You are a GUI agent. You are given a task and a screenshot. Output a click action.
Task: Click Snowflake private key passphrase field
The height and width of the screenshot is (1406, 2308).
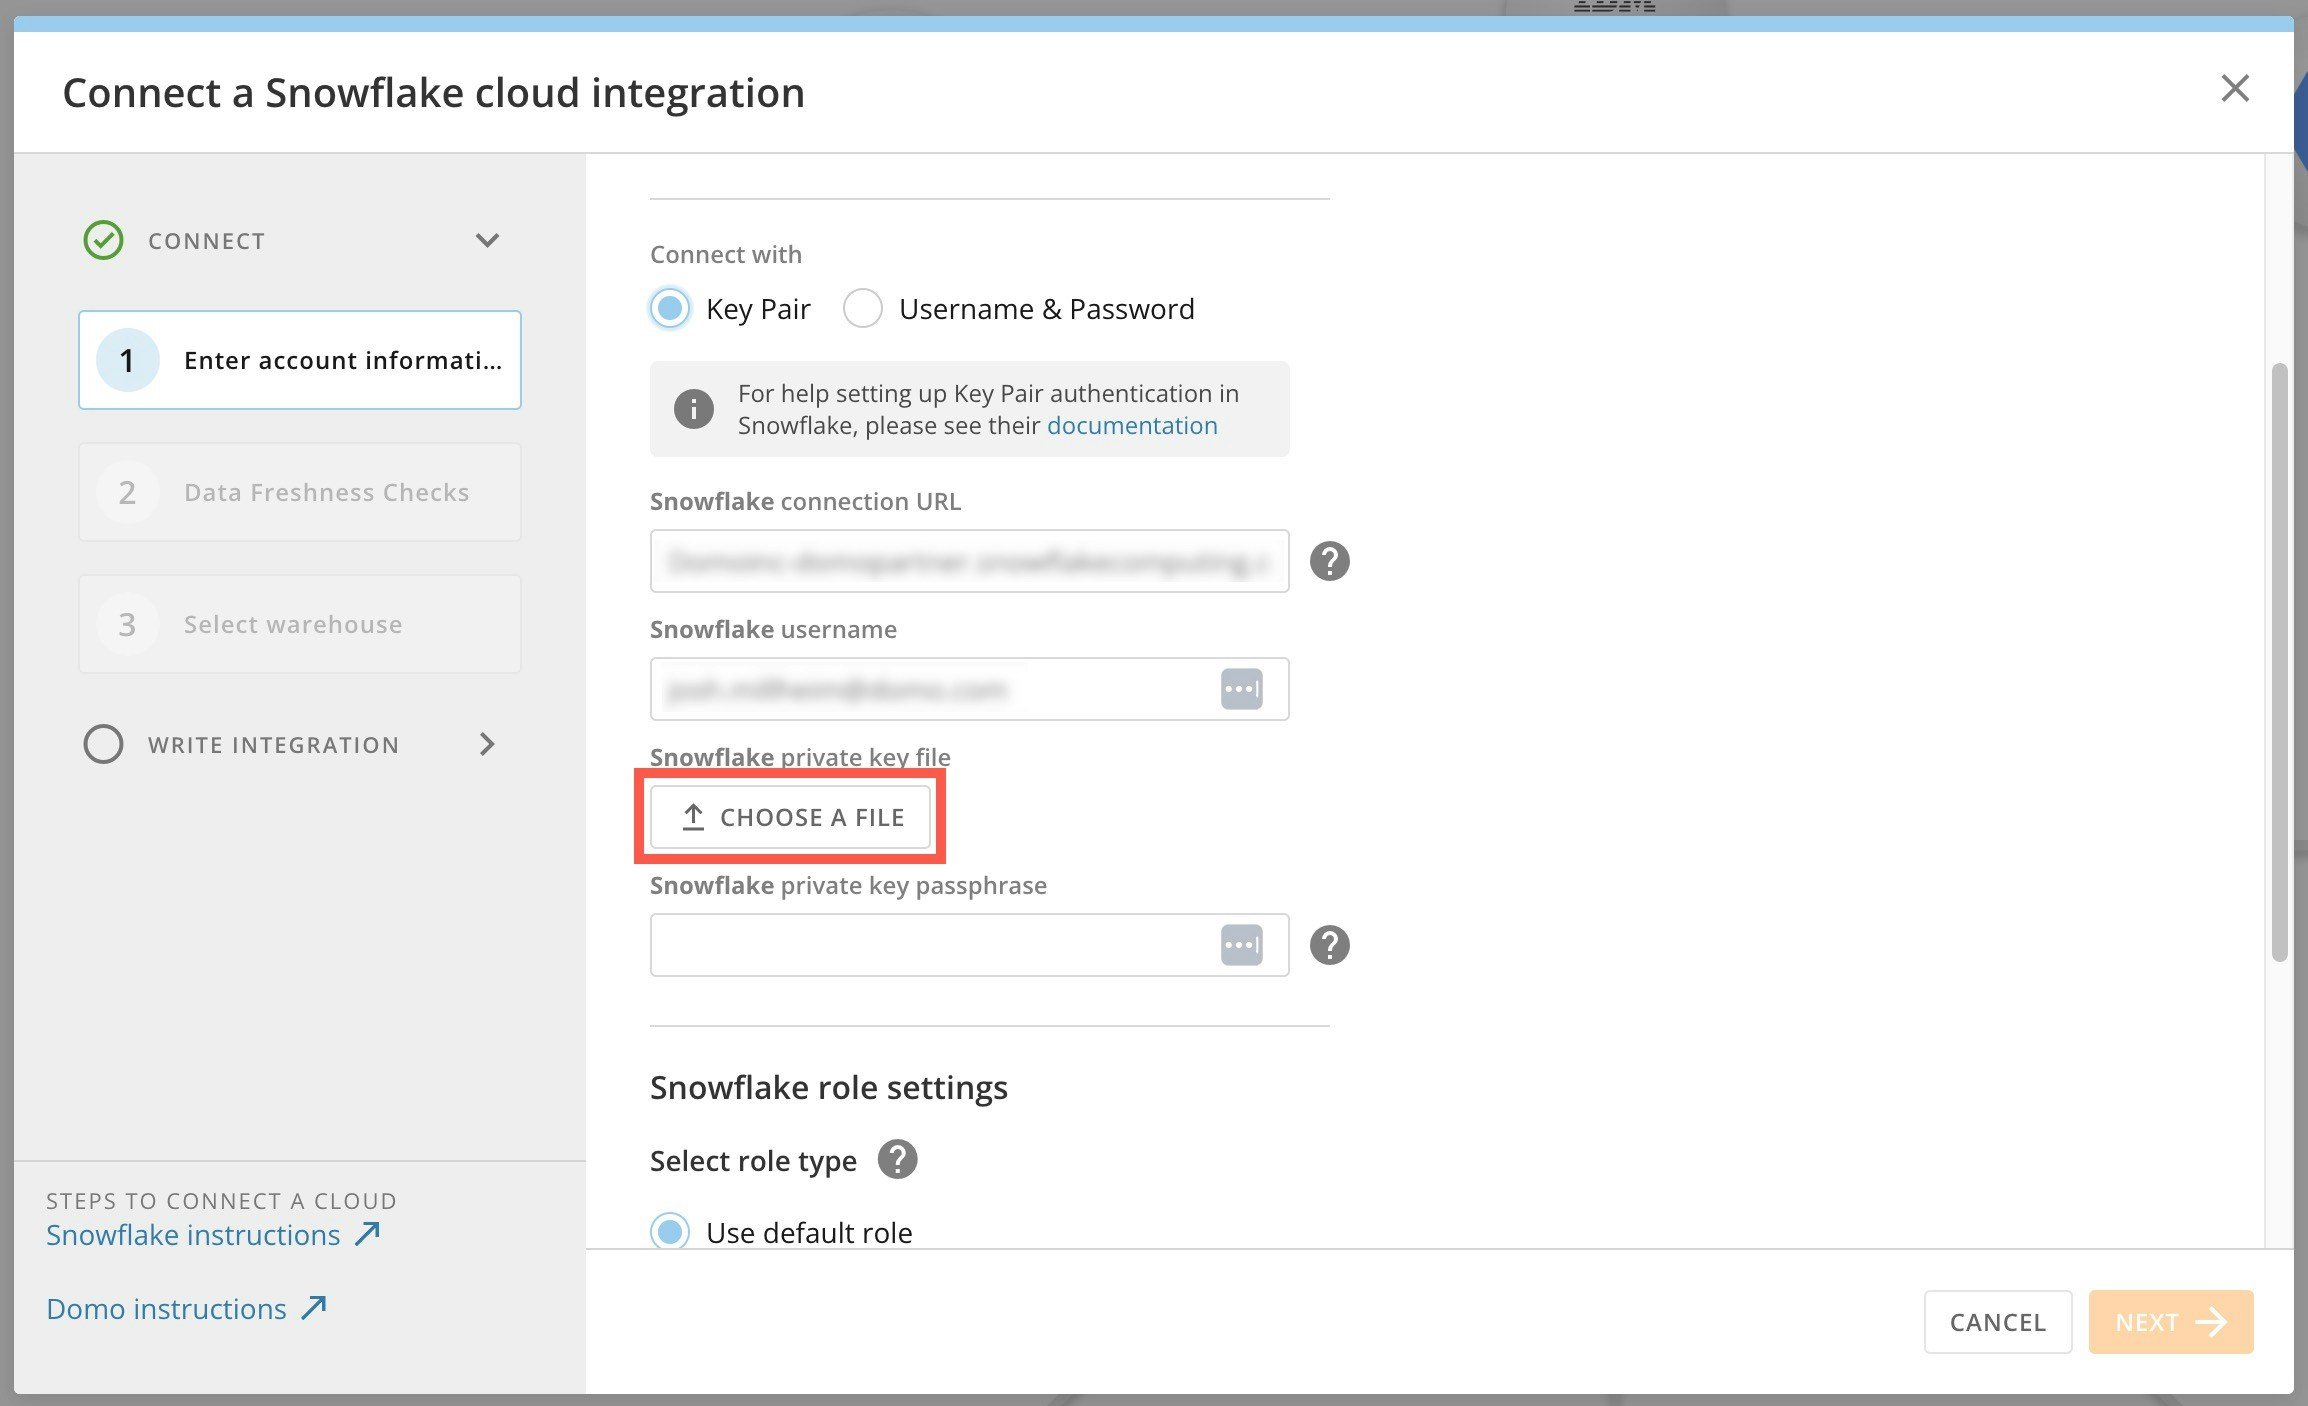pos(930,945)
